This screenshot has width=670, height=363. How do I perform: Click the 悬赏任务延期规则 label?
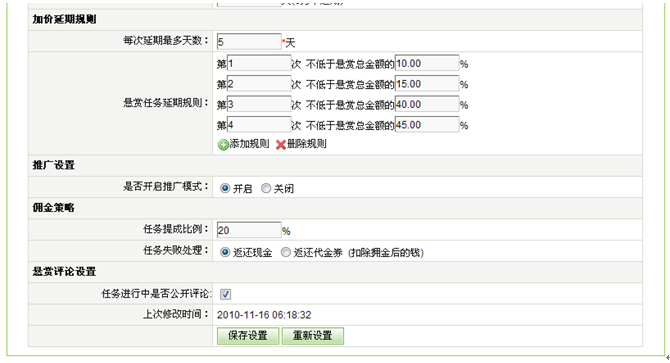(x=166, y=103)
